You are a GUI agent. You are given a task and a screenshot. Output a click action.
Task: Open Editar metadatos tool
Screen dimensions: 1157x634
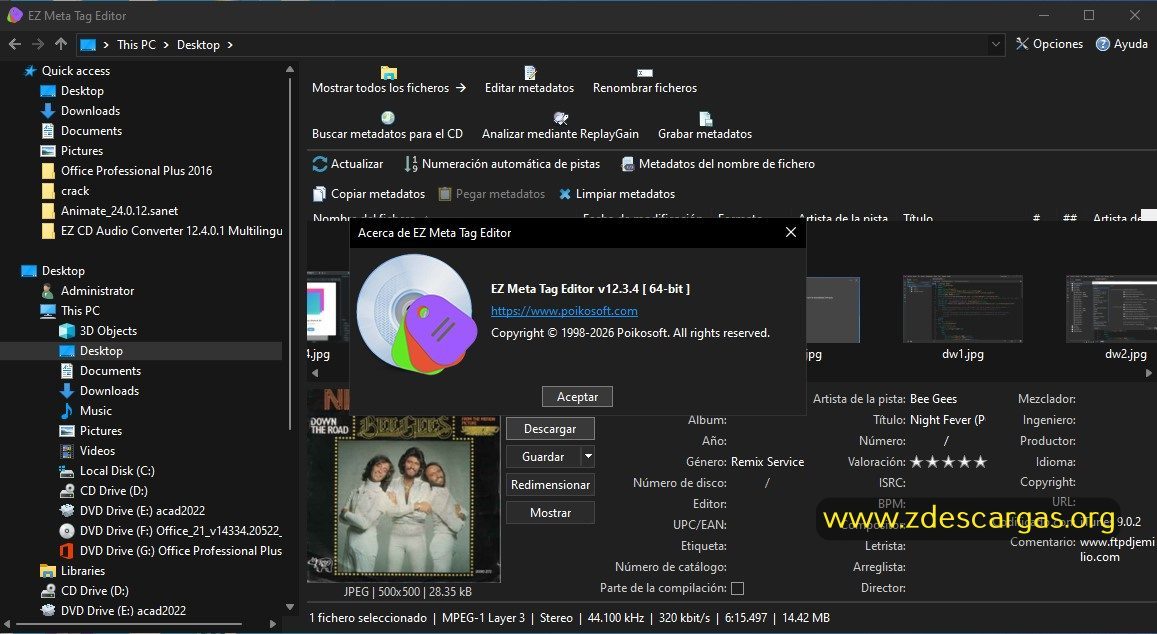[529, 80]
